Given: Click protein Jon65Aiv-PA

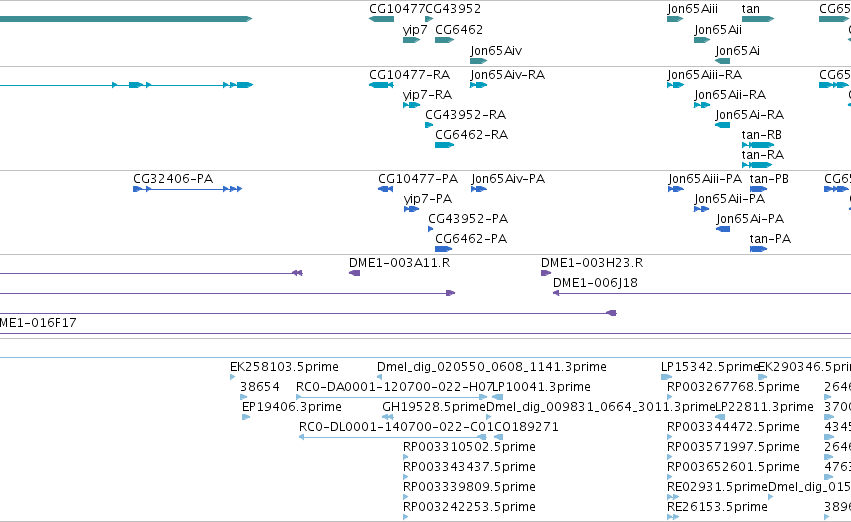Looking at the screenshot, I should coord(508,179).
